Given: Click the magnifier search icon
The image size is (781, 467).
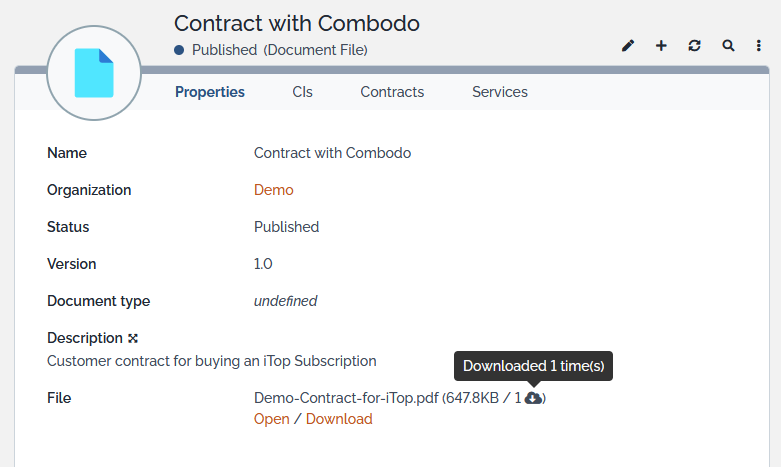Looking at the screenshot, I should (x=728, y=46).
